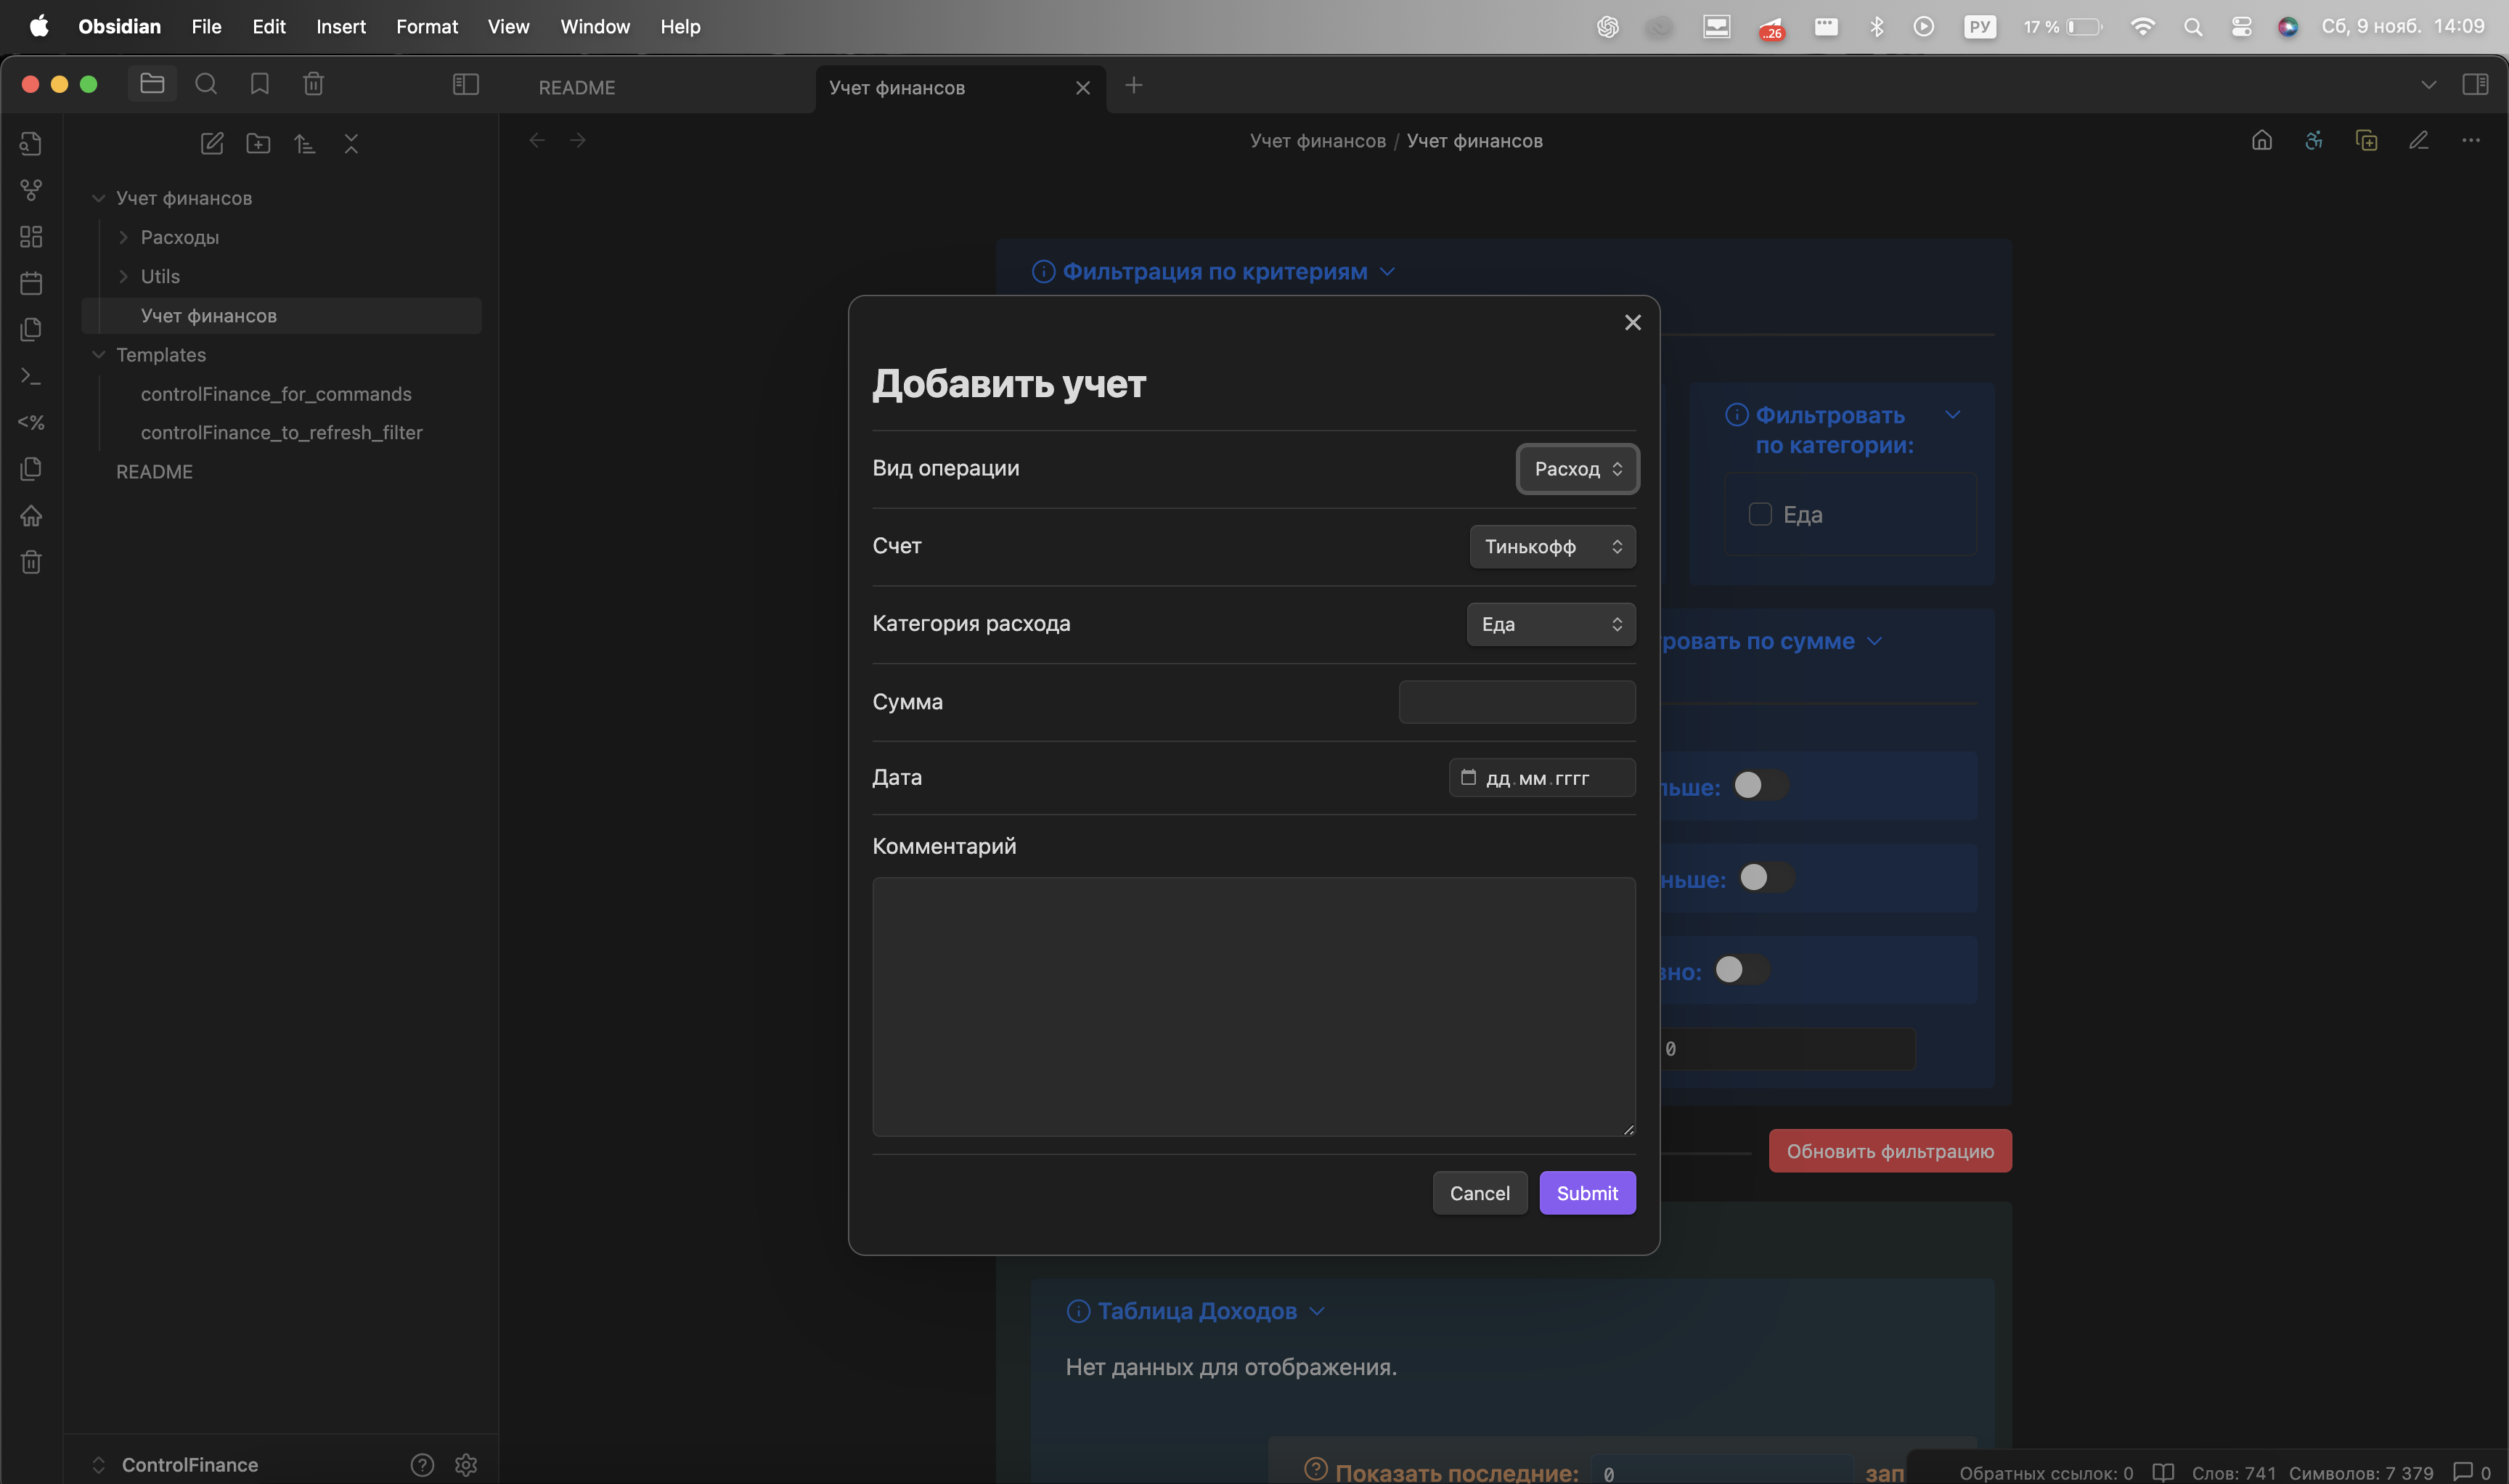Viewport: 2509px width, 1484px height.
Task: Click the bookmark icon in the top toolbar
Action: pos(260,84)
